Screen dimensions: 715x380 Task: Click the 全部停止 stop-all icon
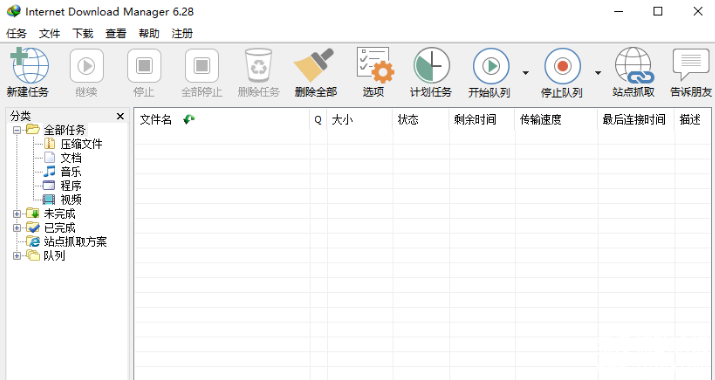(202, 66)
